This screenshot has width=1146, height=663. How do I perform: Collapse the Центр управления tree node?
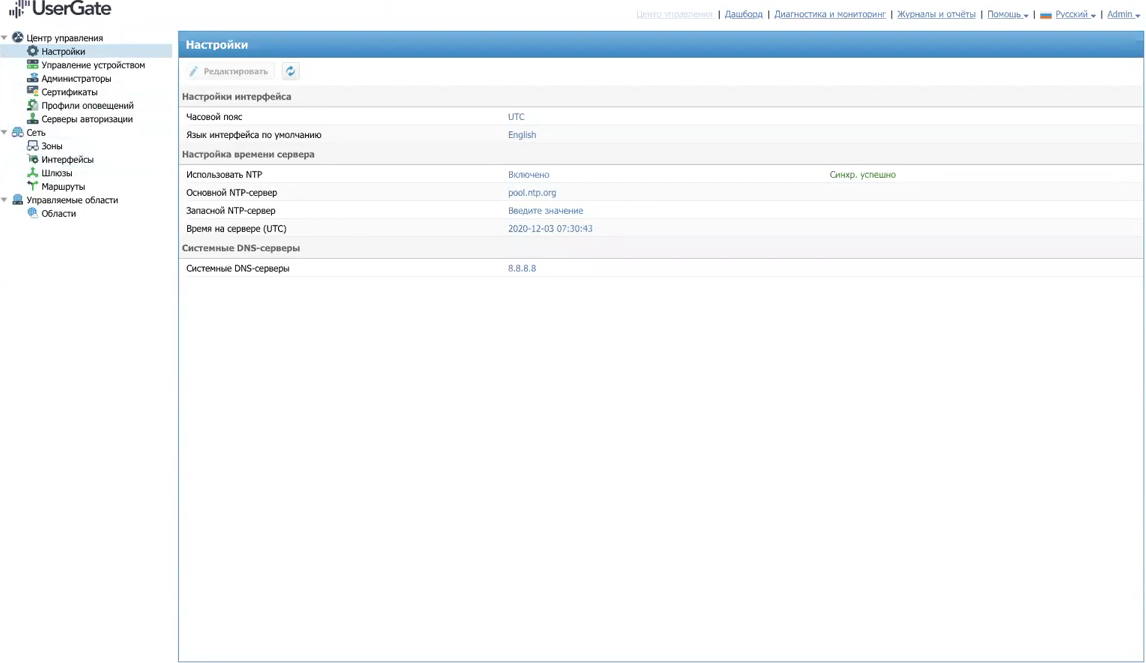(x=4, y=37)
